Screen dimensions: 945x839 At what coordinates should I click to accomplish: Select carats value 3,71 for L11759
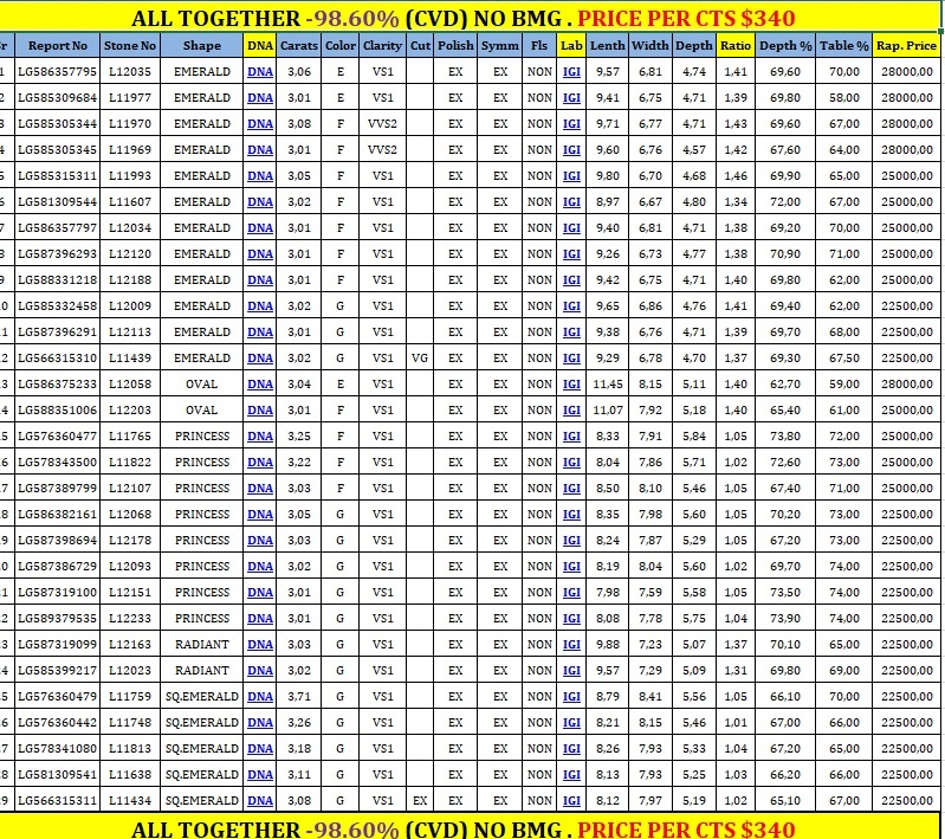tap(299, 697)
